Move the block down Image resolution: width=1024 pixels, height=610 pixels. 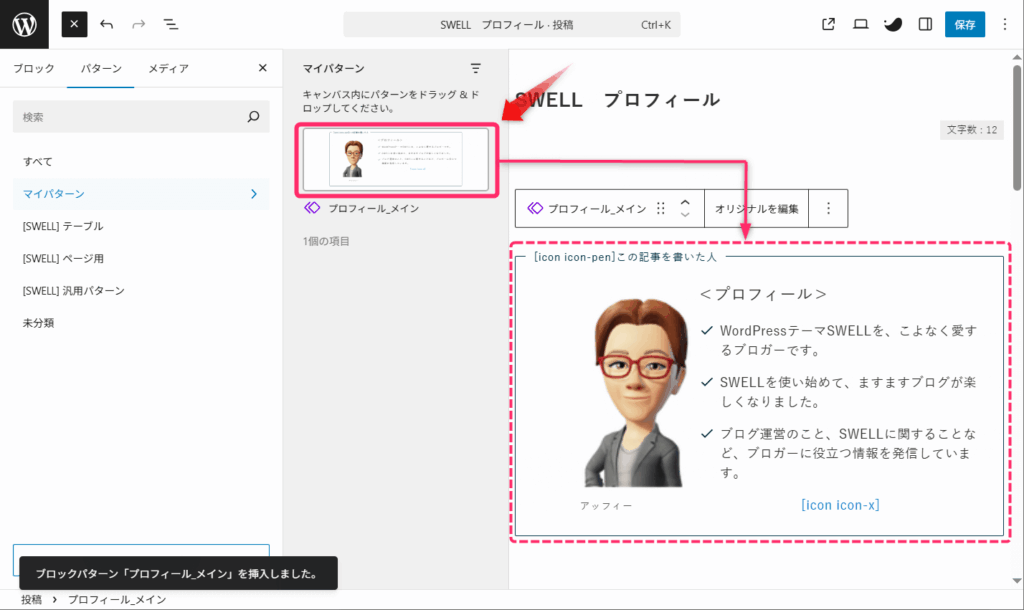pyautogui.click(x=685, y=214)
